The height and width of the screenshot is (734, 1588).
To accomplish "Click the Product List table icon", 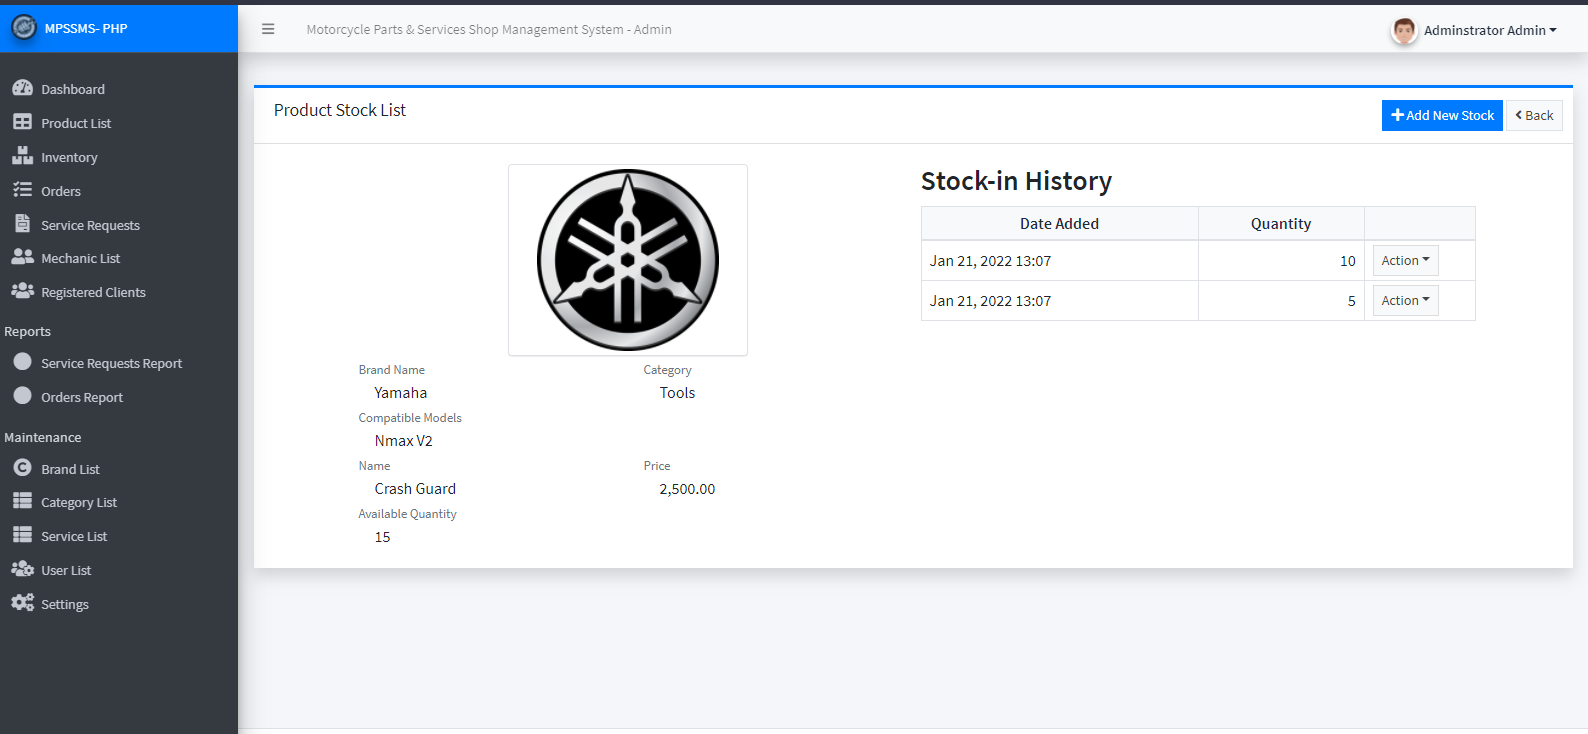I will coord(22,122).
